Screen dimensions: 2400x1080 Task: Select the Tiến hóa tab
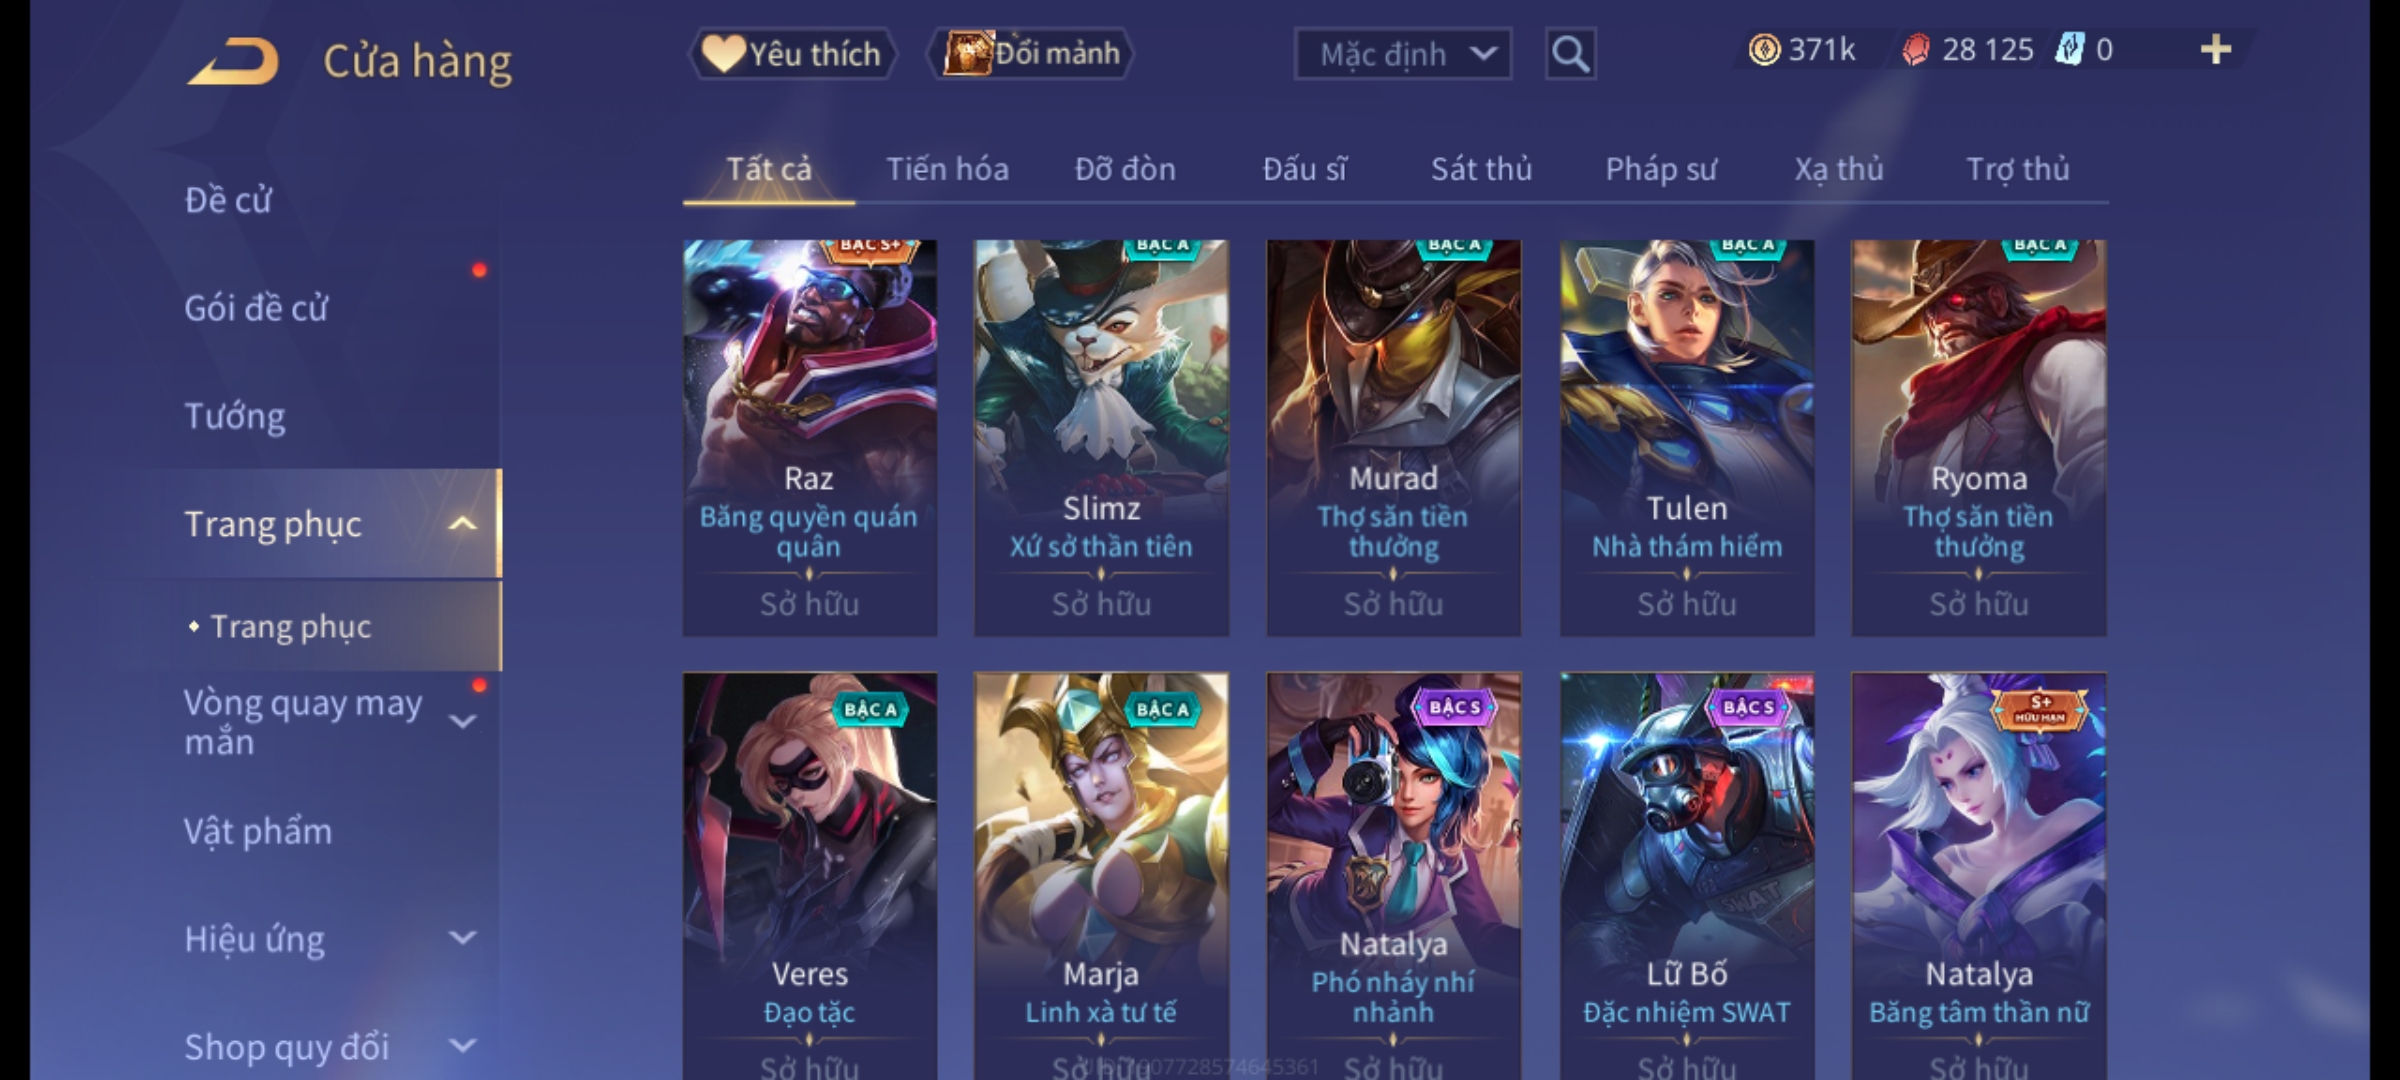tap(947, 169)
